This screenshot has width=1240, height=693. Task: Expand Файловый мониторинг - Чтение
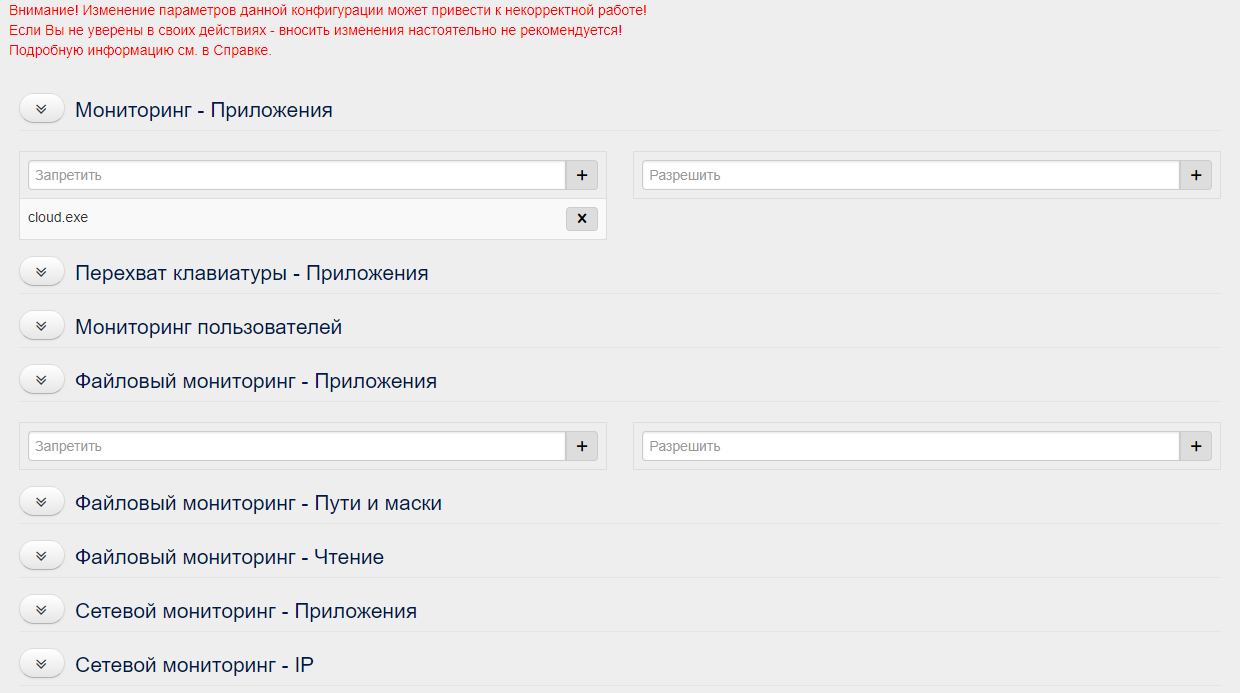pos(41,554)
